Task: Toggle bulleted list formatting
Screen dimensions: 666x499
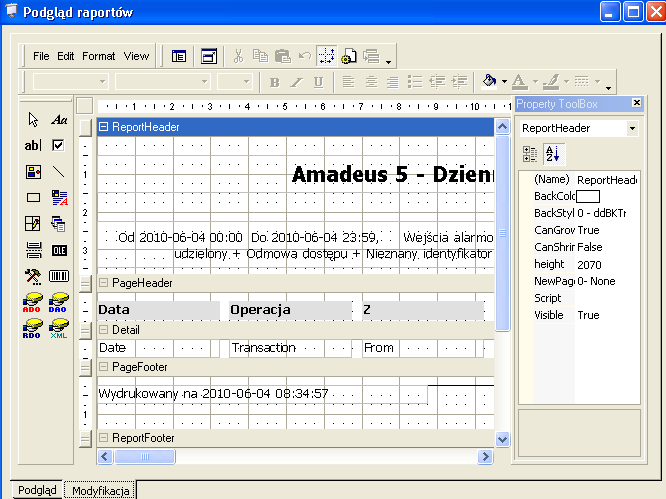Action: coord(415,82)
